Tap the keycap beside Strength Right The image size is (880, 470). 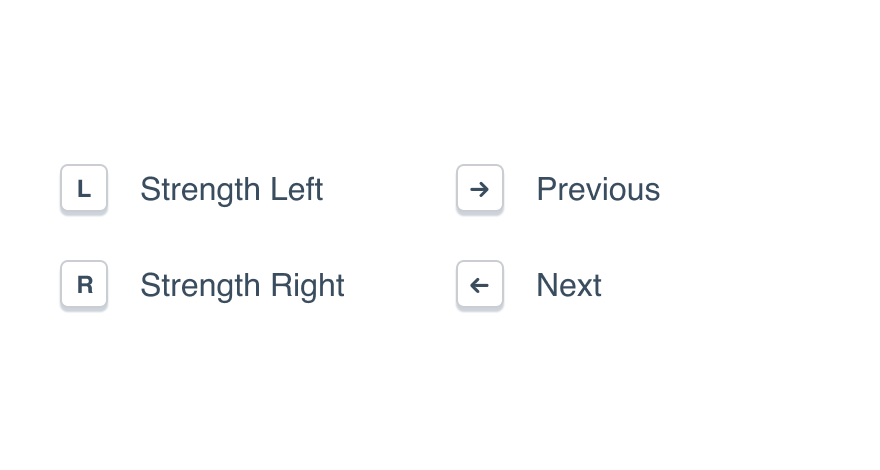(x=84, y=285)
